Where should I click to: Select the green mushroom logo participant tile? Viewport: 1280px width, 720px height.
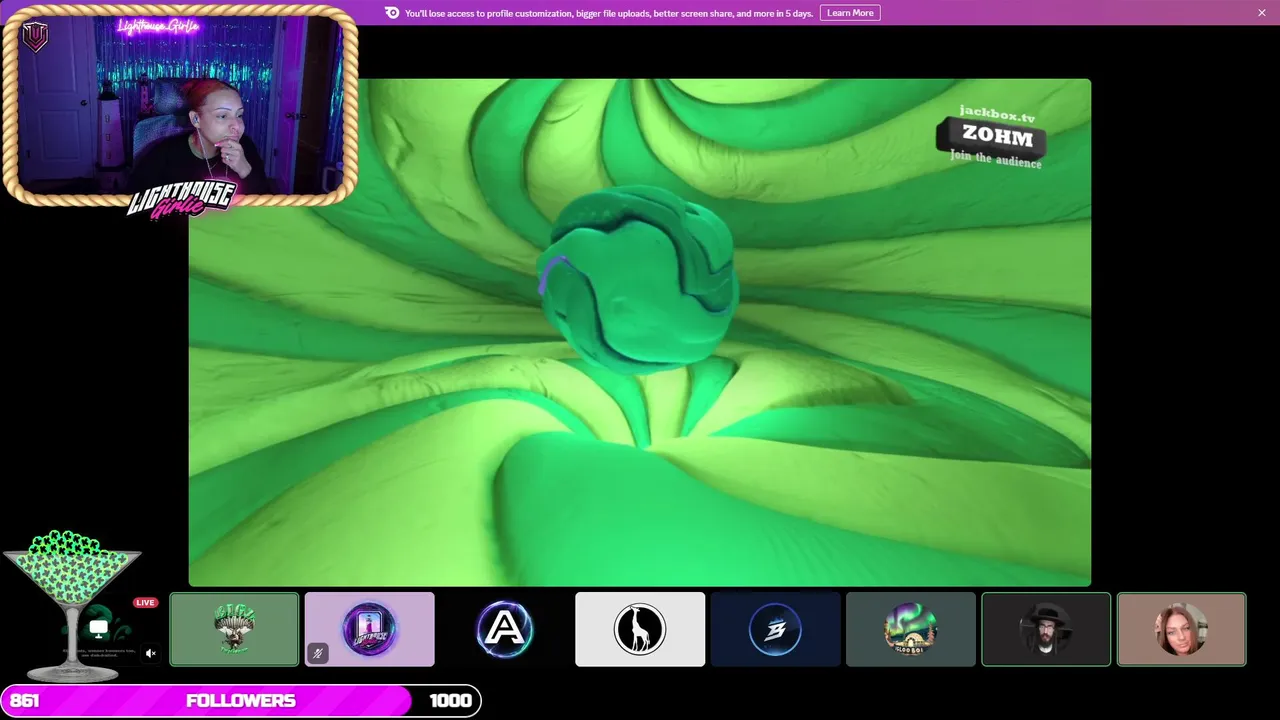click(234, 629)
